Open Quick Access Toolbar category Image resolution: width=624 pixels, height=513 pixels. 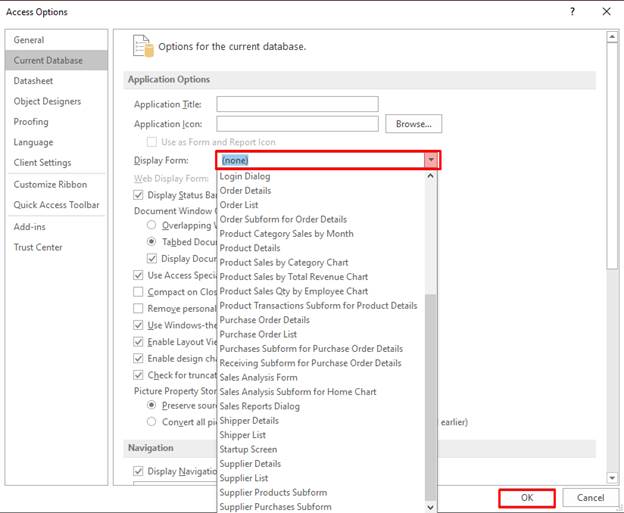(56, 205)
